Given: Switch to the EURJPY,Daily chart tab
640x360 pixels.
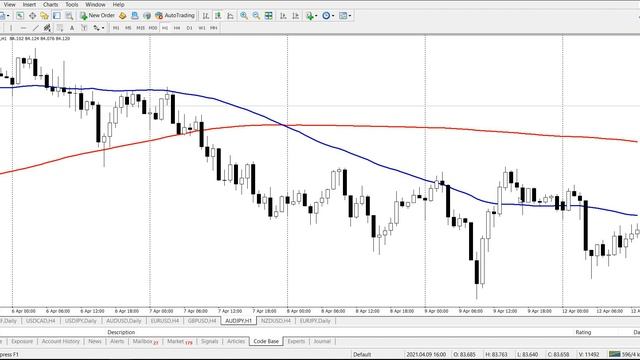Looking at the screenshot, I should (315, 321).
